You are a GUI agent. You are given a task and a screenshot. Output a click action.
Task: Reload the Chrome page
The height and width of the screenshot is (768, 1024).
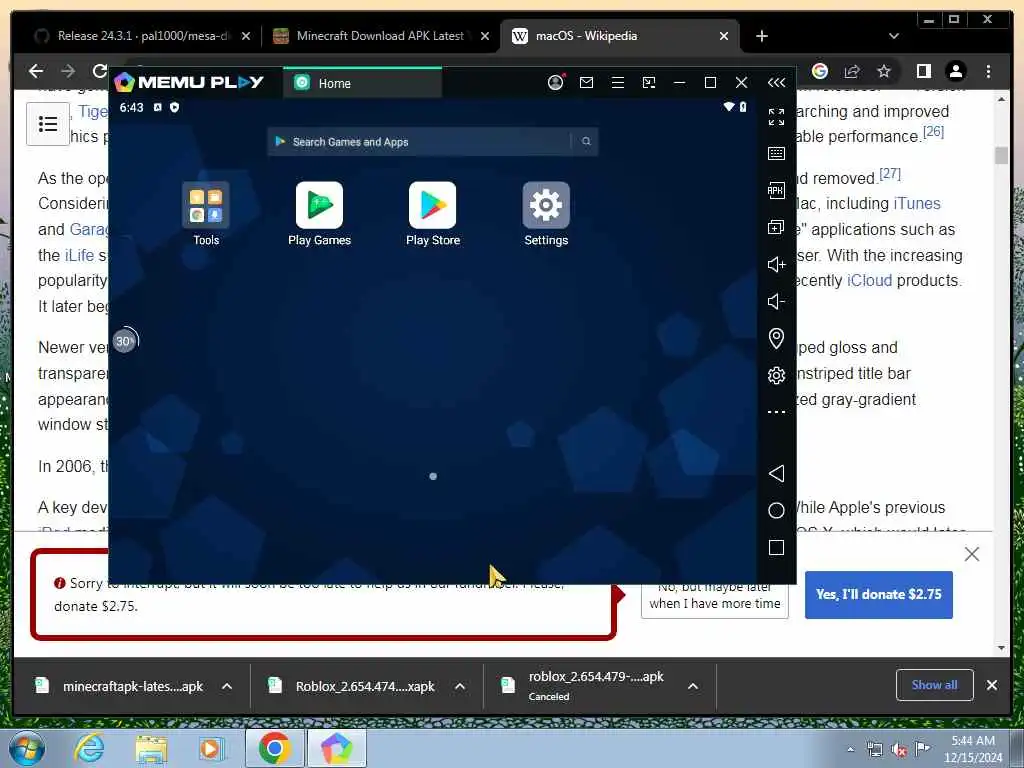click(99, 71)
